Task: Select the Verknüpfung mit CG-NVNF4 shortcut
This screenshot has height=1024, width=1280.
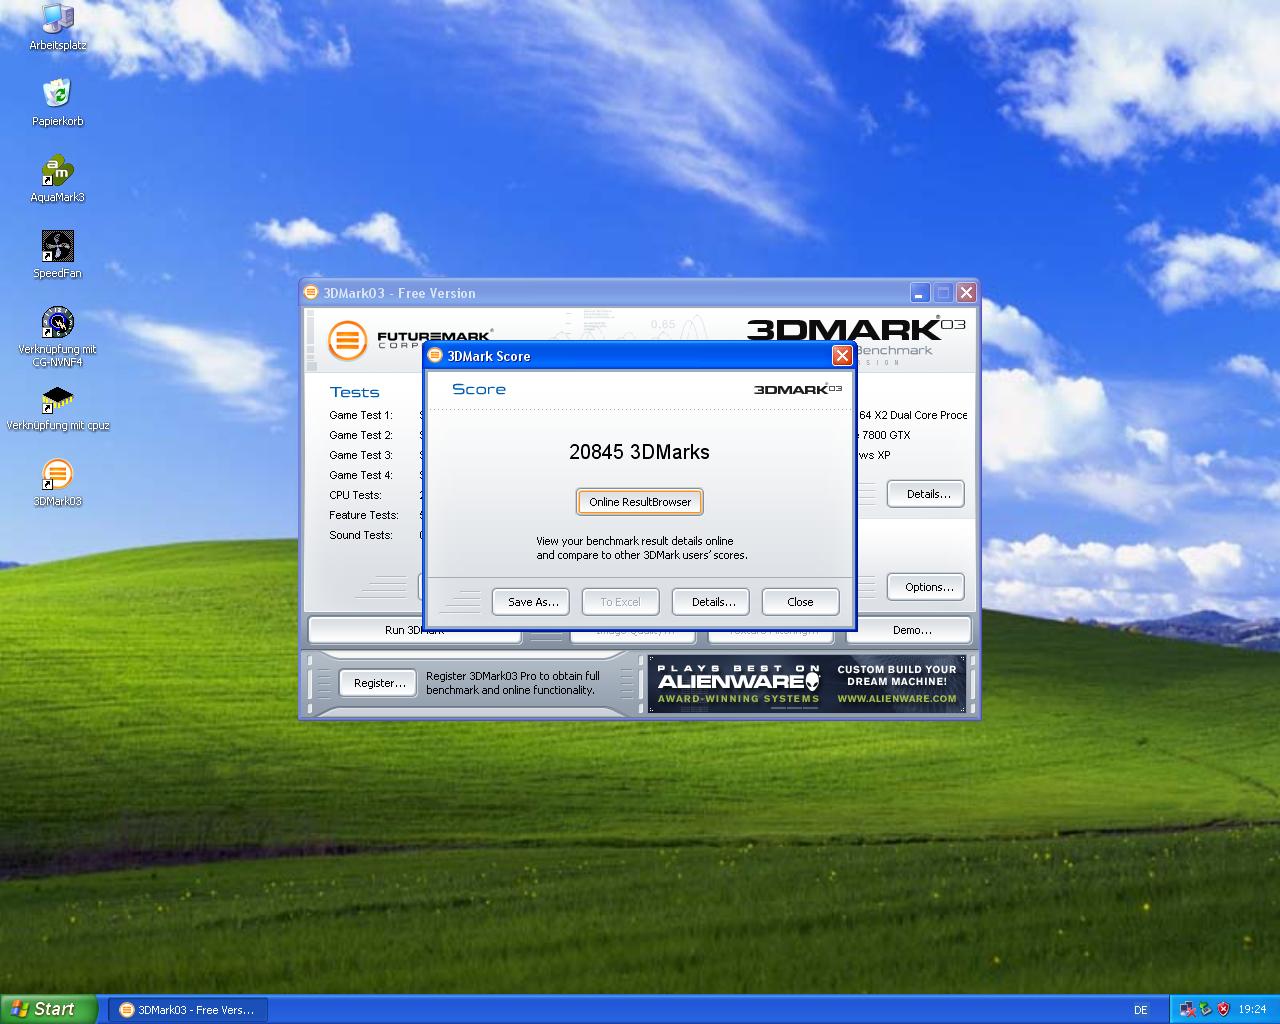Action: tap(58, 337)
